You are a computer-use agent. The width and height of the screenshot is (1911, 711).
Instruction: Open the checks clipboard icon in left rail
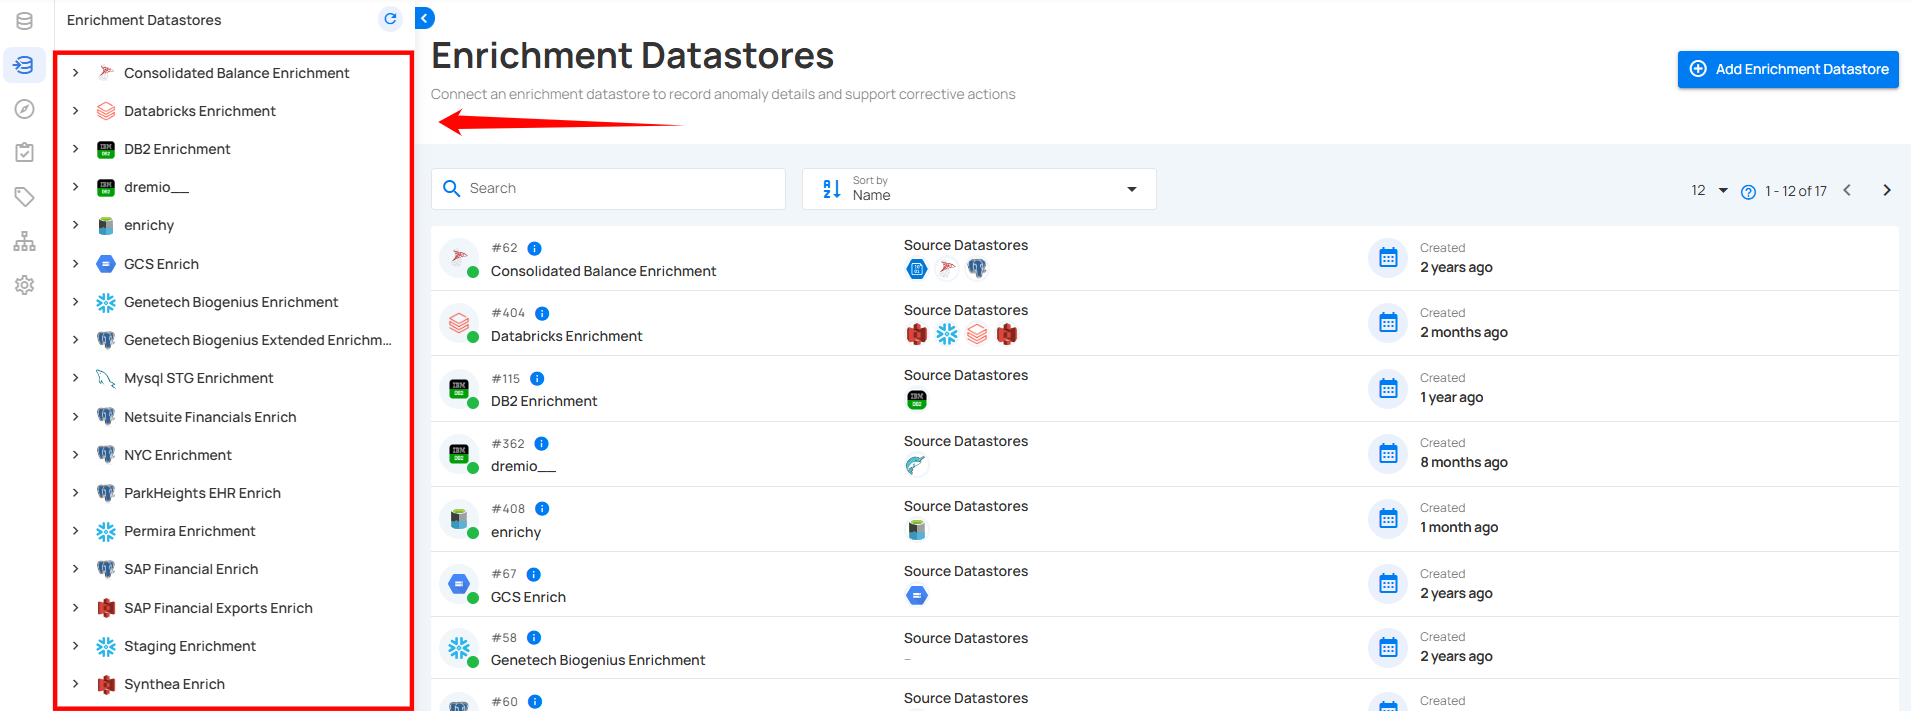click(24, 152)
